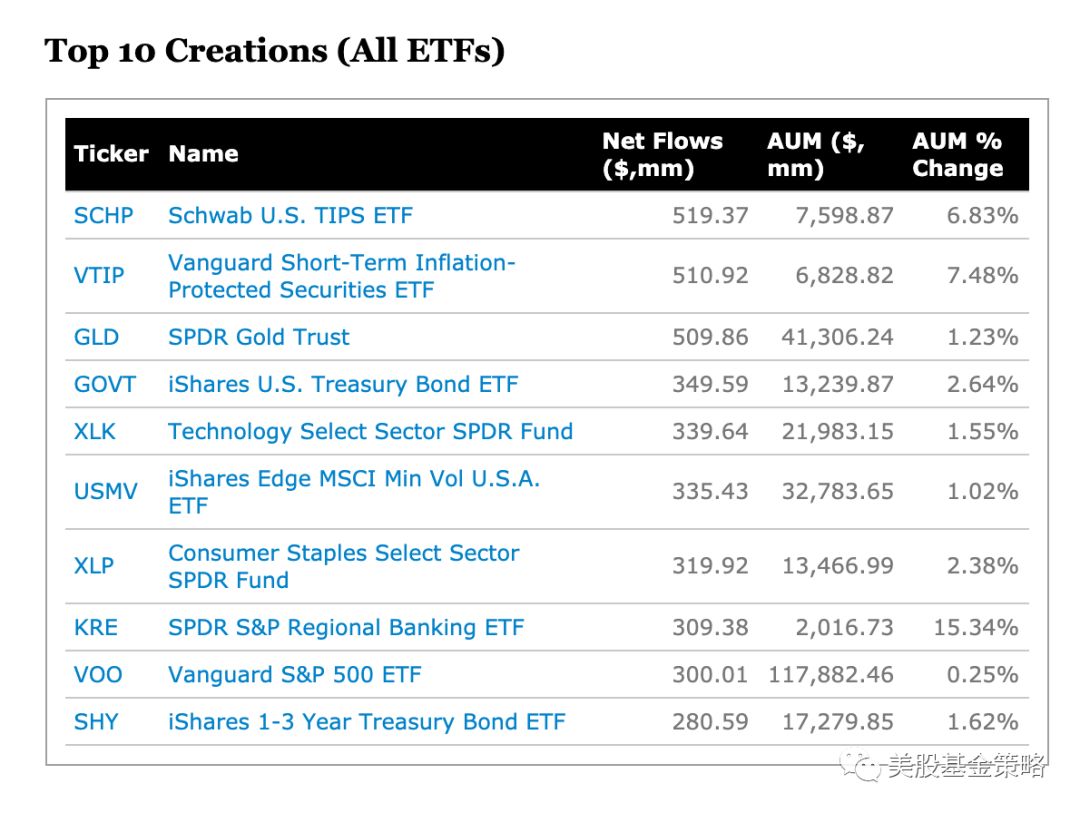
Task: Click the XLP ticker link
Action: click(x=94, y=566)
